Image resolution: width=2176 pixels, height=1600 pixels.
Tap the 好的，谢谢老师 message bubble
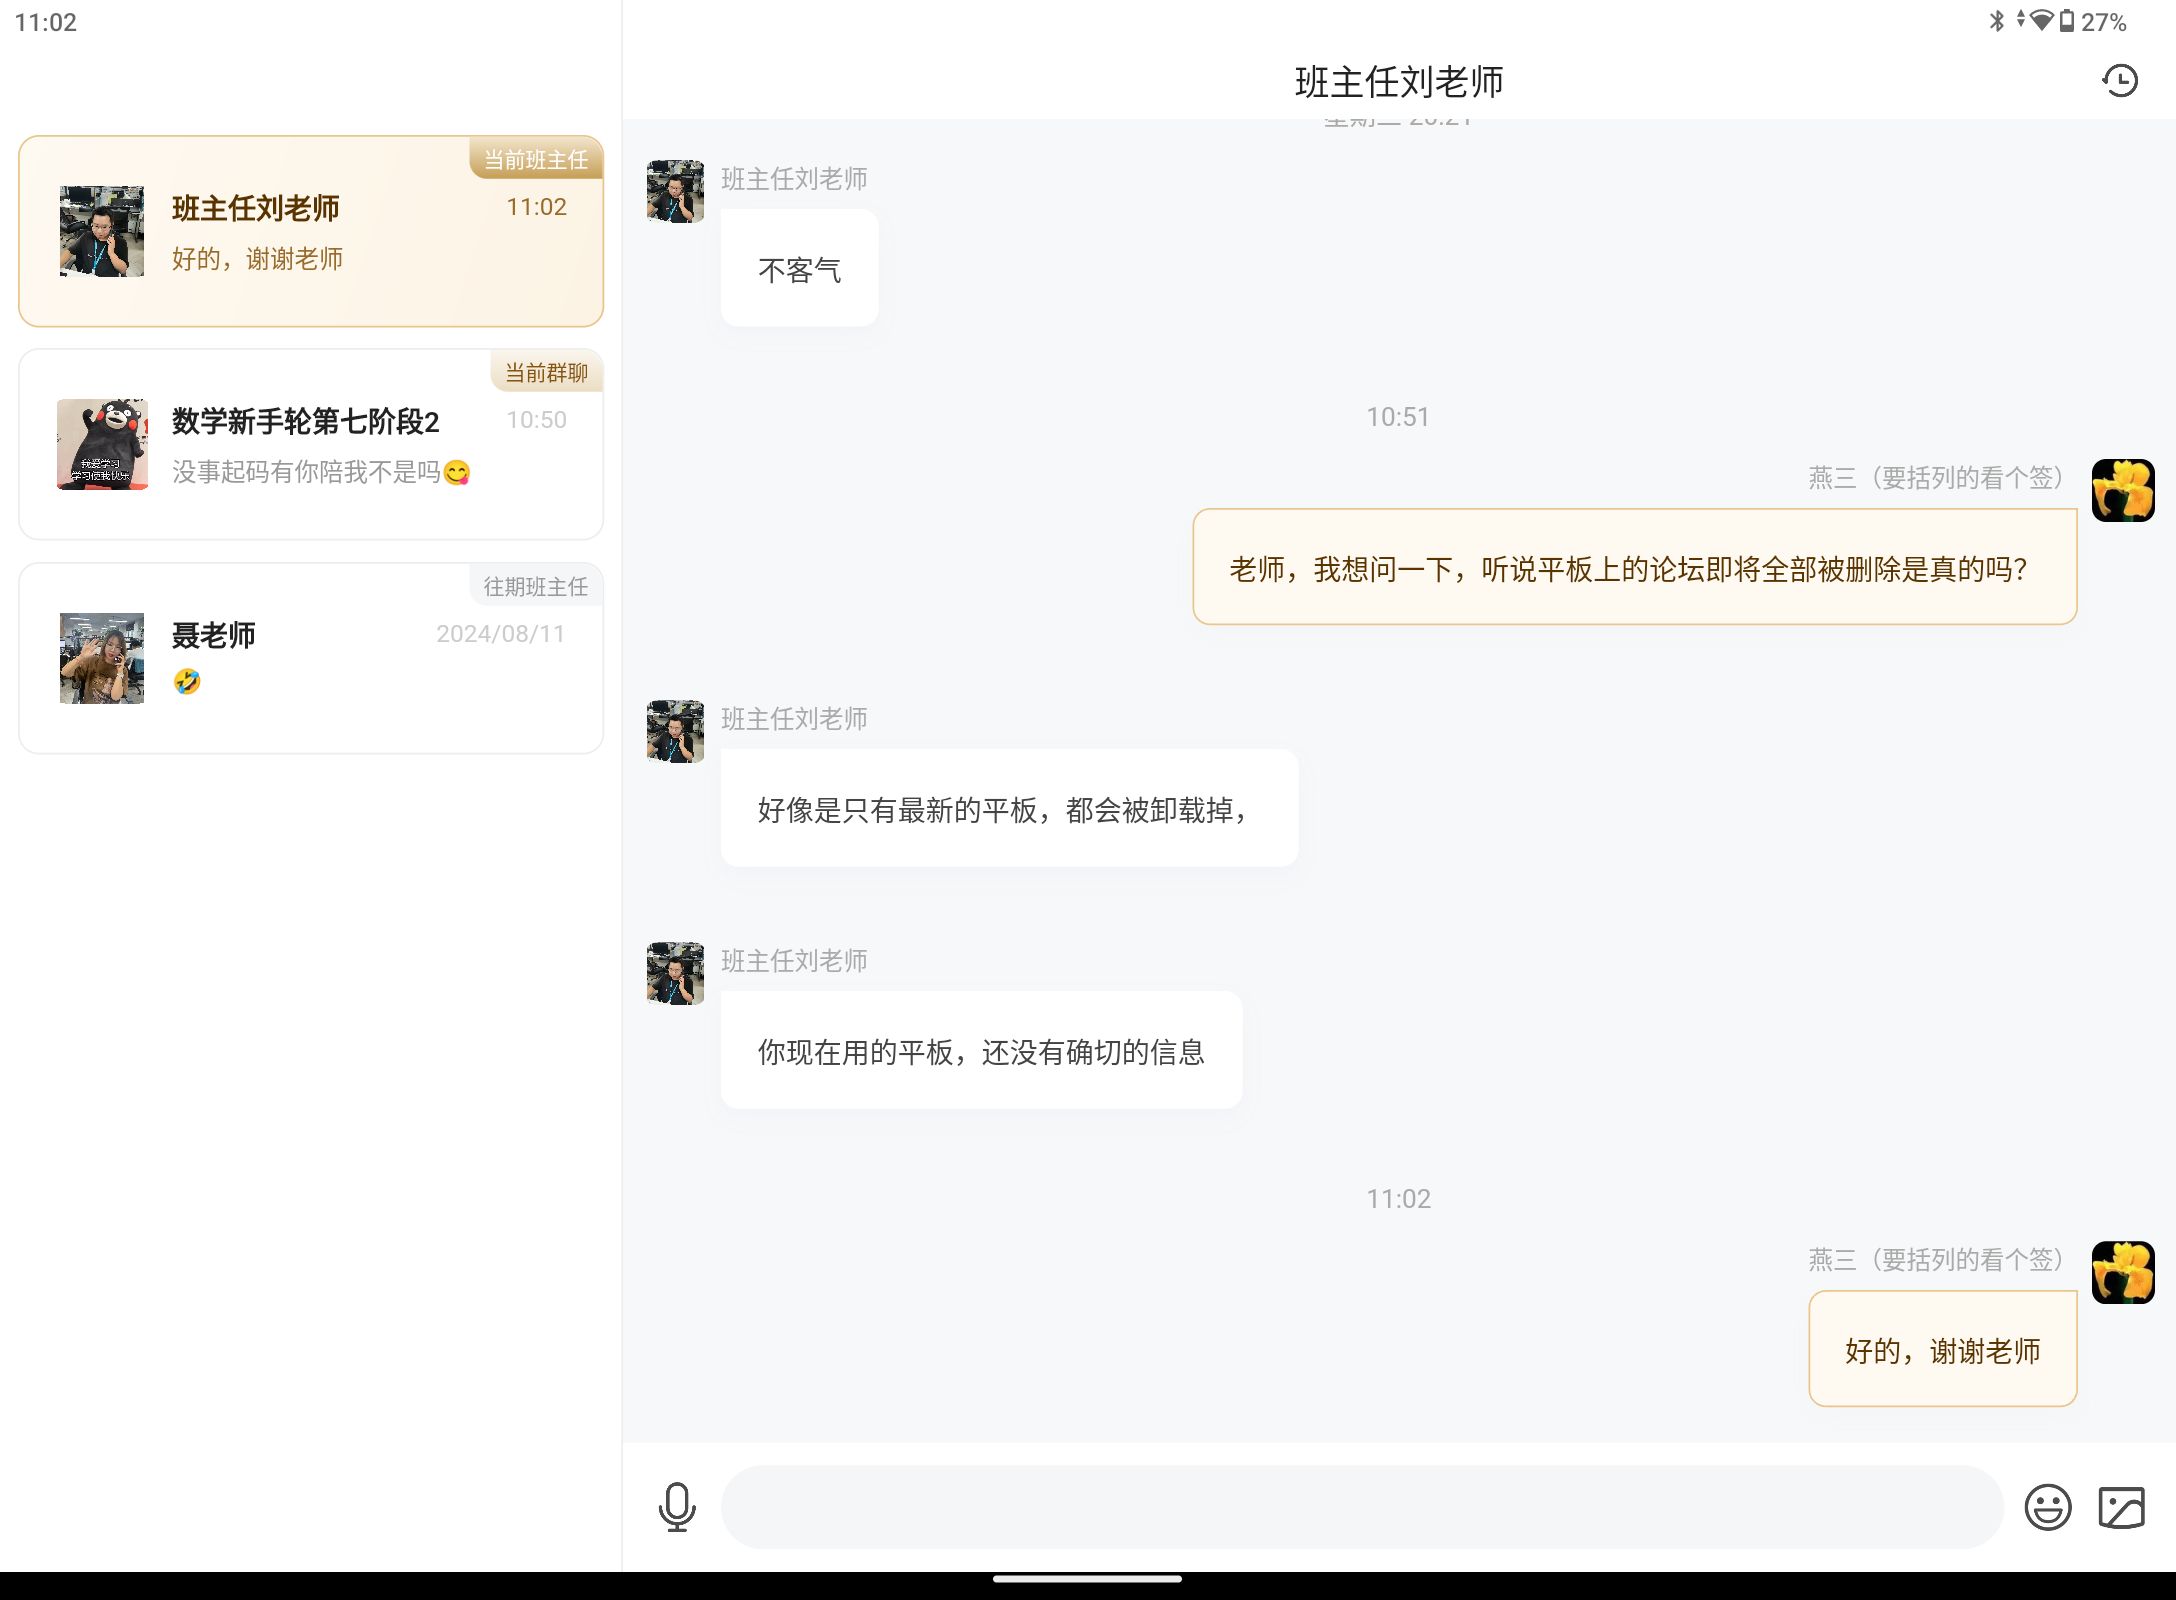(1942, 1350)
